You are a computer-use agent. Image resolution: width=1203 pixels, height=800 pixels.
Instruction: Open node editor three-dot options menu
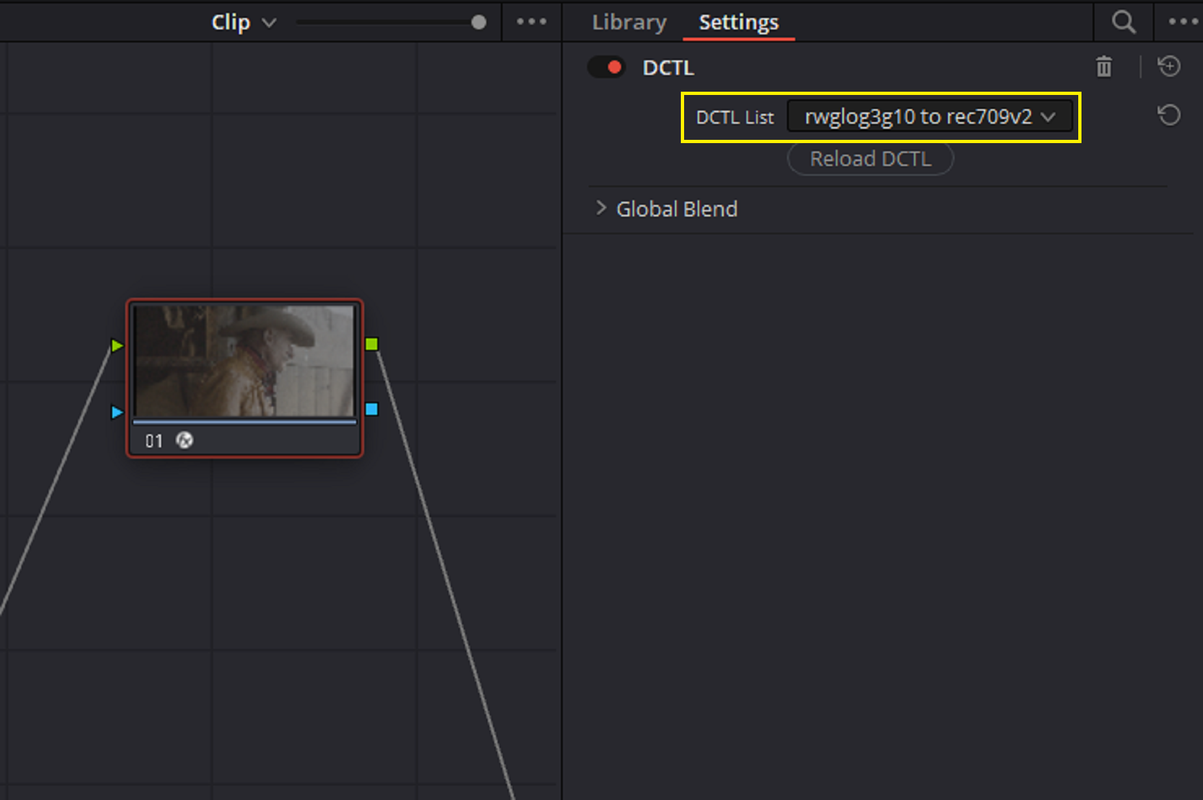tap(531, 22)
